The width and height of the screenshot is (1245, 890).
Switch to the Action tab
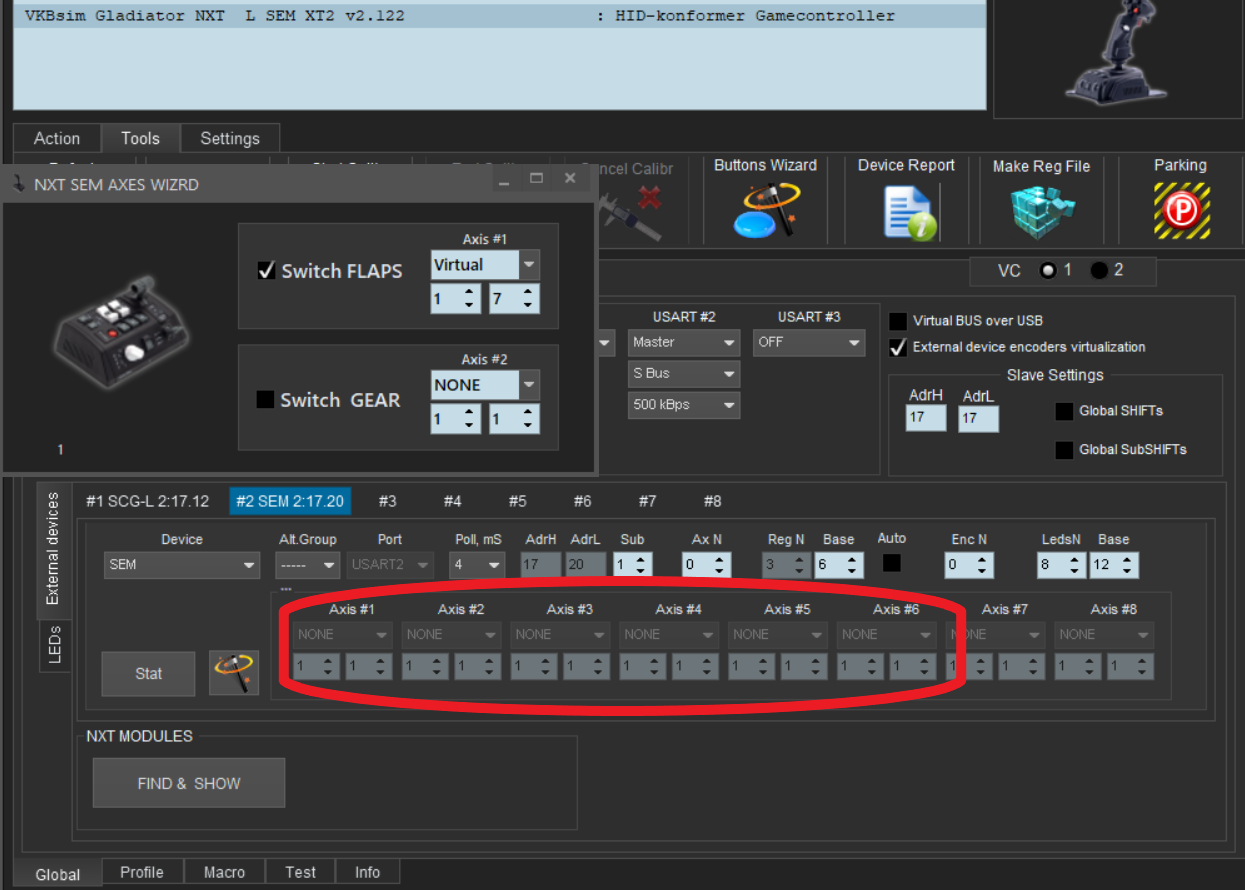57,138
